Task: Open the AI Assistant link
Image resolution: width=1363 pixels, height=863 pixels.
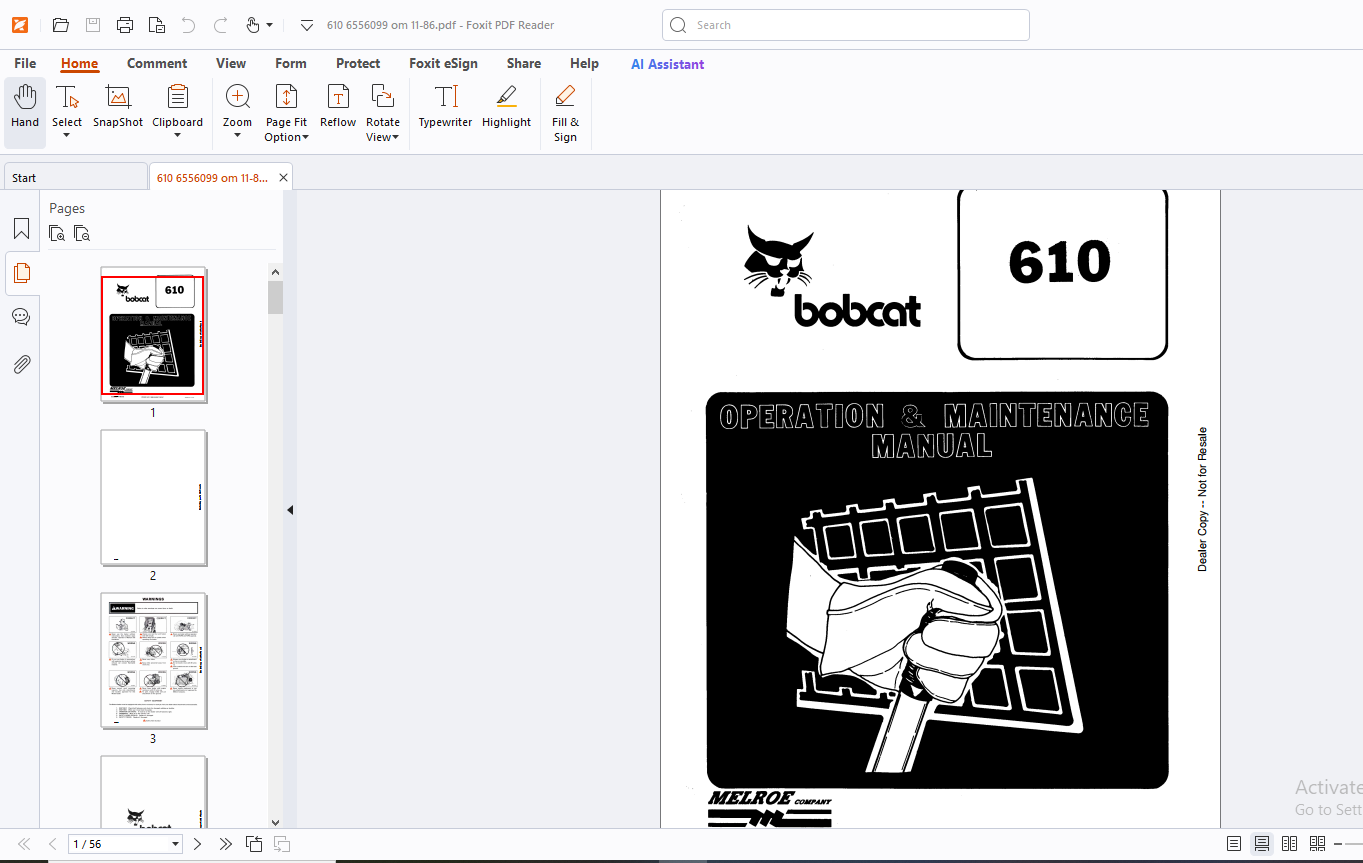Action: [x=667, y=64]
